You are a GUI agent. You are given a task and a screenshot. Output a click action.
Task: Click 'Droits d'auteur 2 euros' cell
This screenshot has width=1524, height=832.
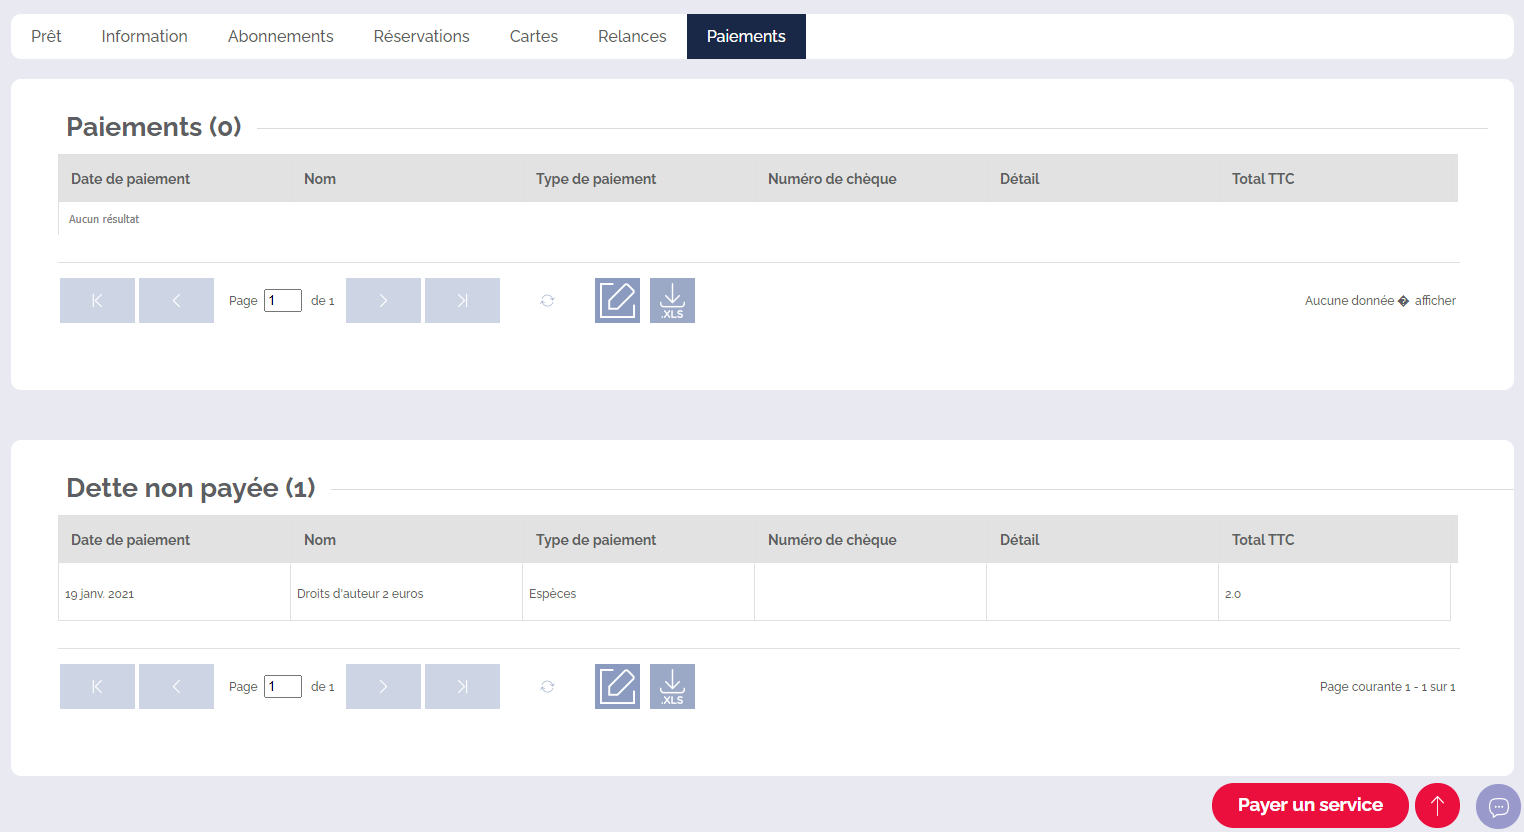click(407, 592)
